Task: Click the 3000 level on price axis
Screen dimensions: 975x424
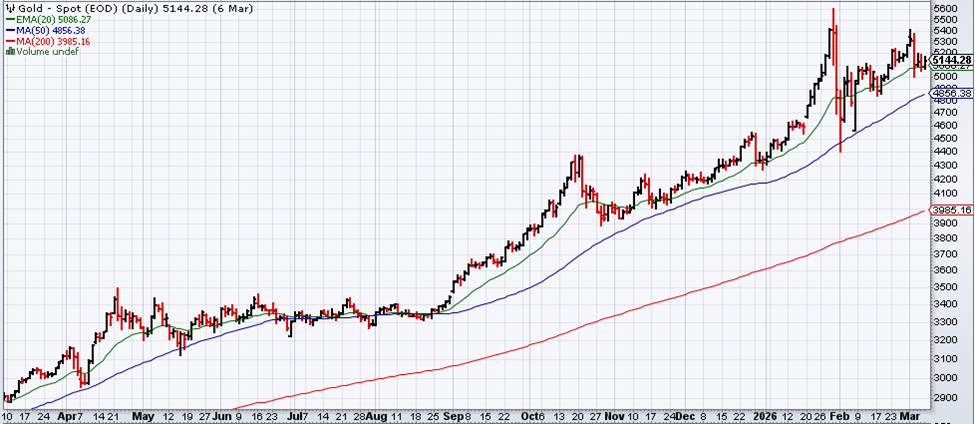Action: coord(945,377)
